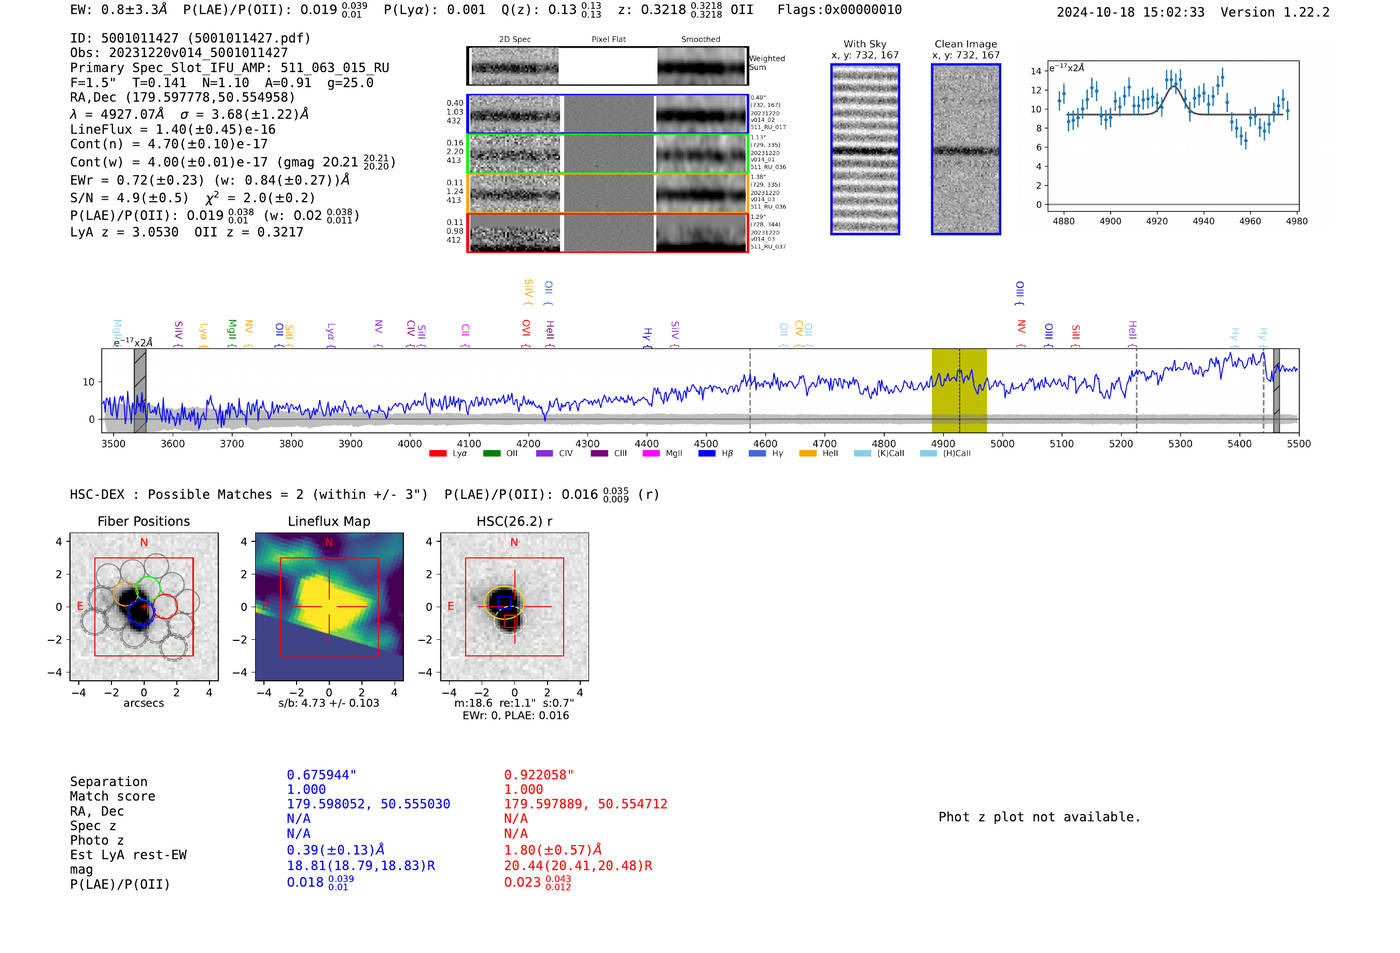Click the CIV purple legend swatch
This screenshot has height=953, width=1400.
coord(544,453)
